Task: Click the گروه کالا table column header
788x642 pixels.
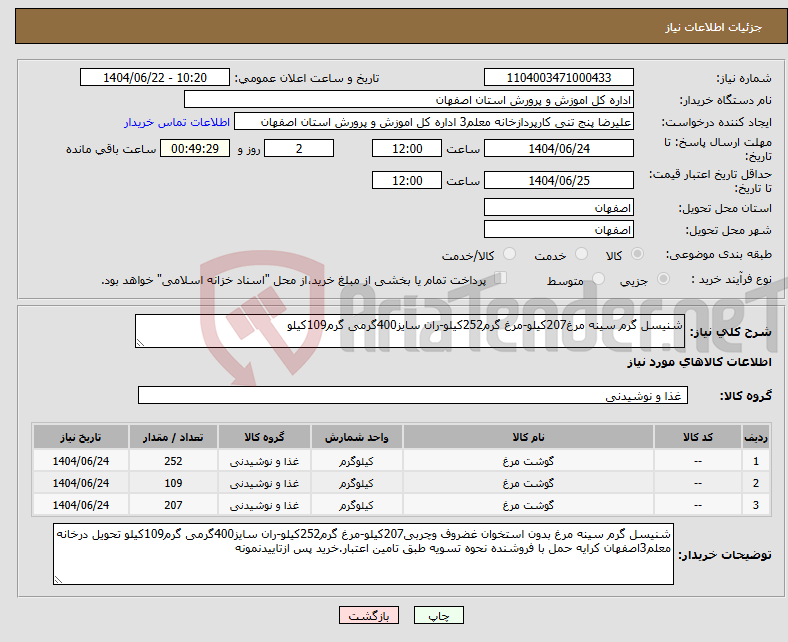Action: (x=264, y=437)
